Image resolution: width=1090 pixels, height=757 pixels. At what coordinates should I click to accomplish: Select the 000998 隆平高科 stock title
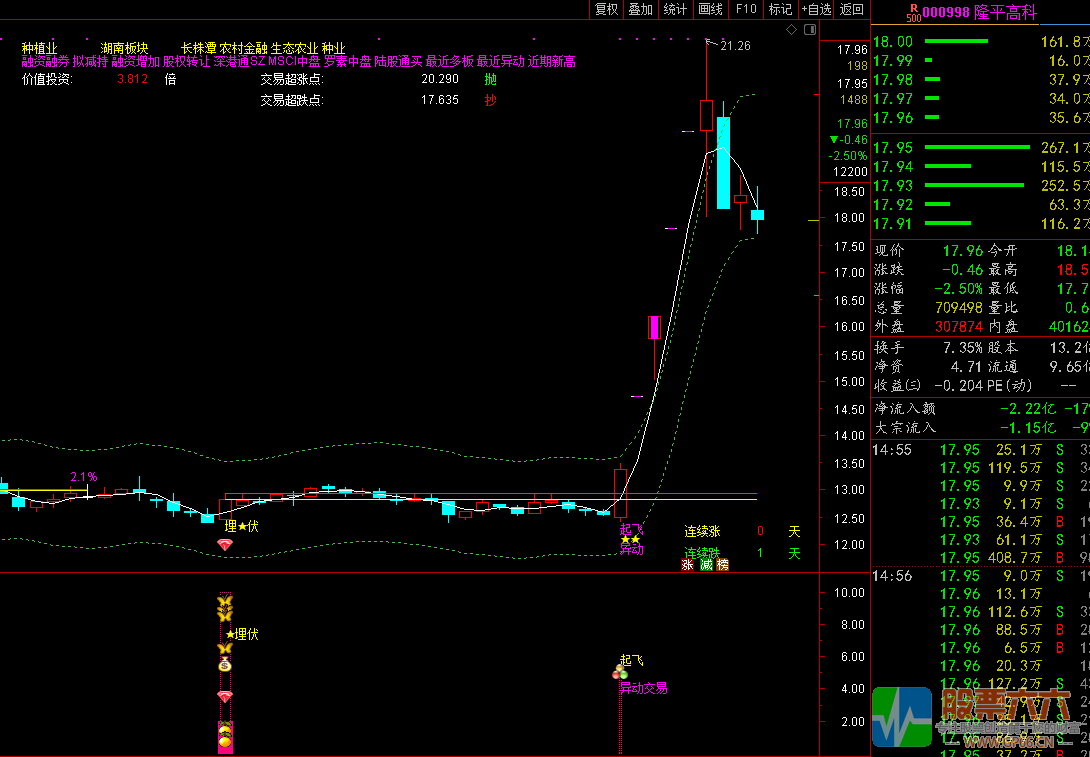tap(978, 12)
